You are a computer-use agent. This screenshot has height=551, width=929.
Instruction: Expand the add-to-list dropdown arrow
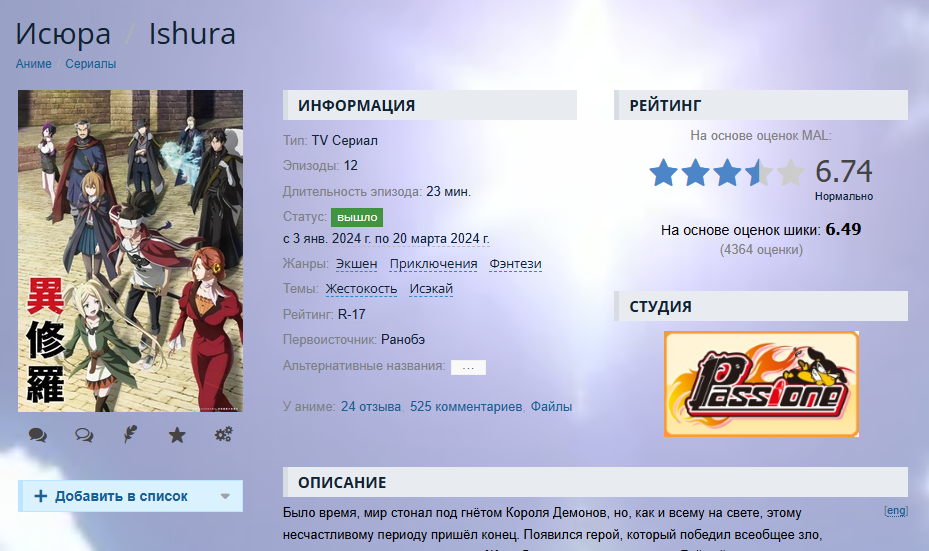225,496
